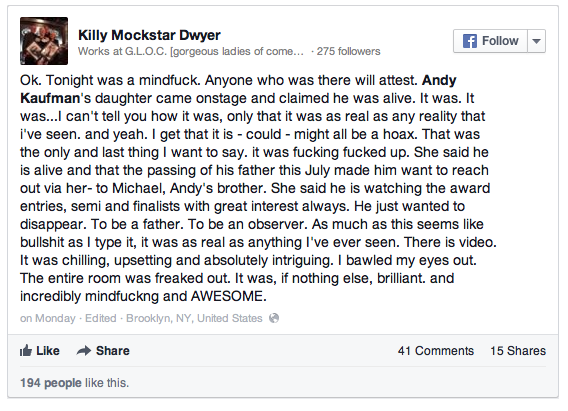View the post's Edited history
The image size is (568, 411).
click(101, 318)
